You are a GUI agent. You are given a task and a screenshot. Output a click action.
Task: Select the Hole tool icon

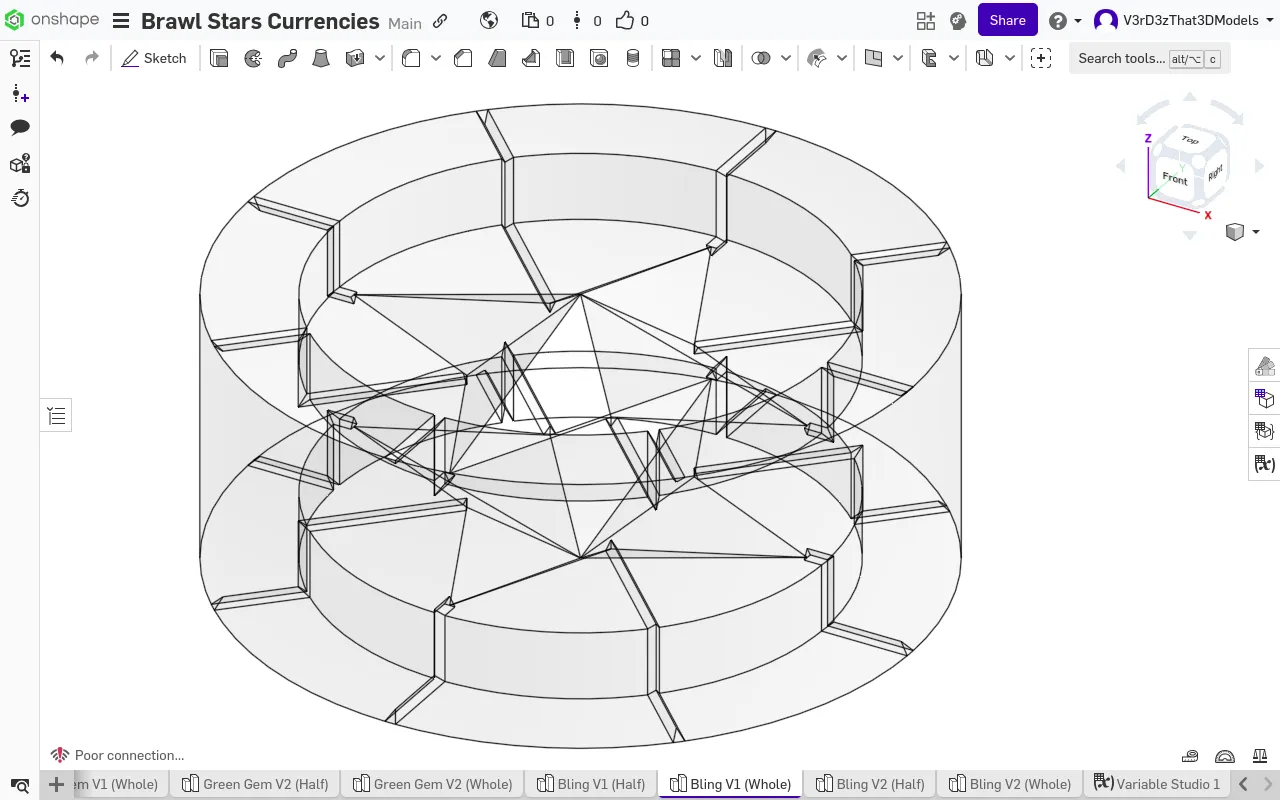pos(599,58)
